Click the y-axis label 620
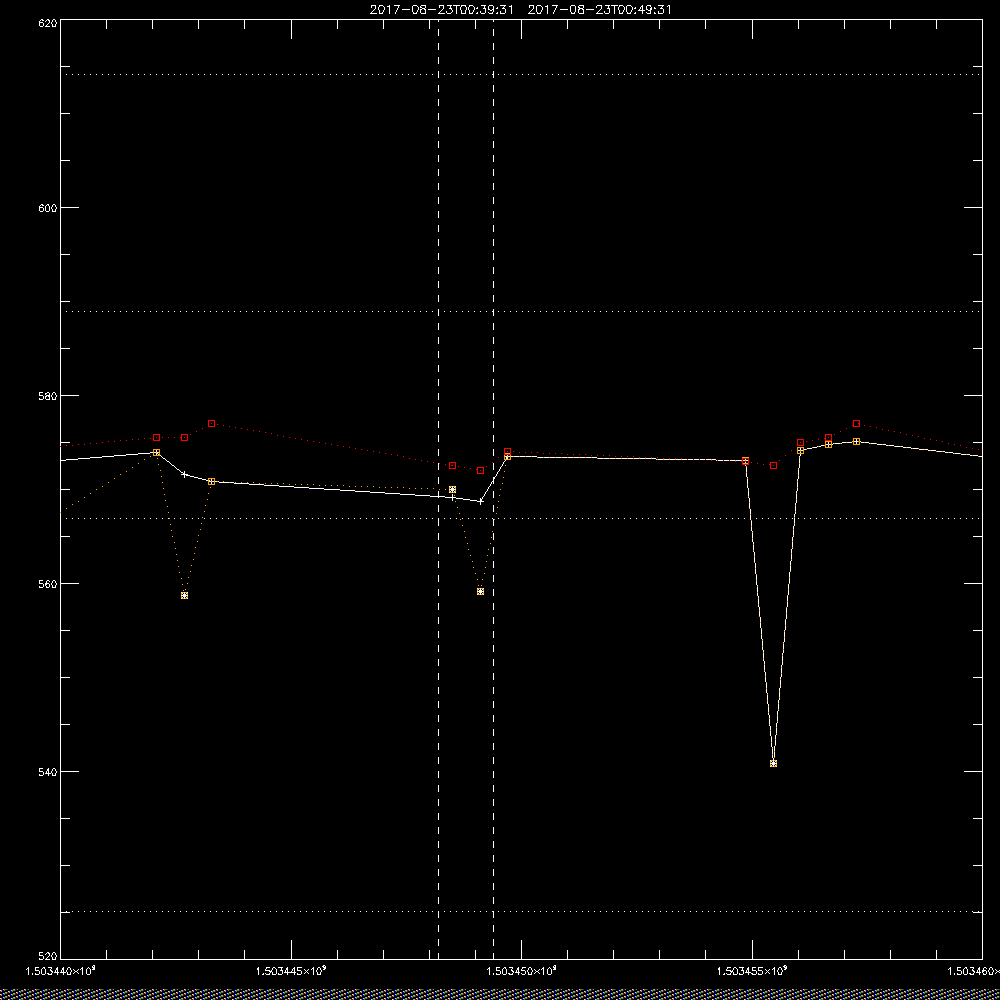This screenshot has width=1000, height=1000. (50, 23)
